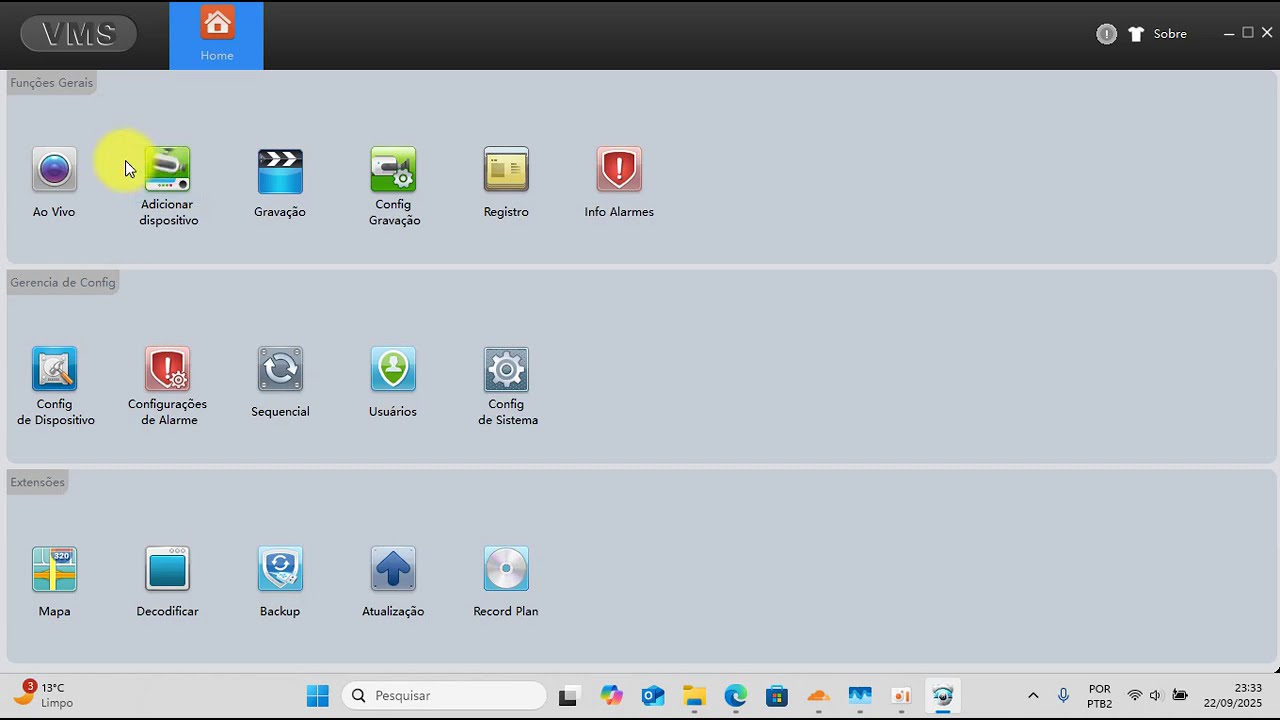Open Copilot from the taskbar
Image resolution: width=1280 pixels, height=720 pixels.
[611, 696]
